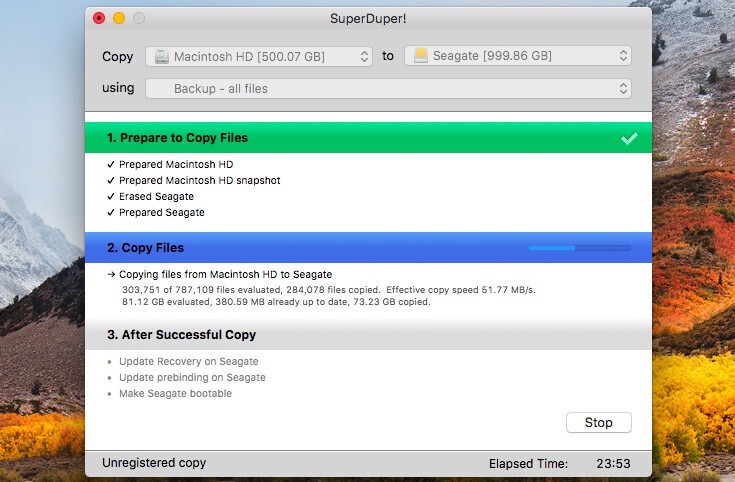Click the Prepared Seagate row
The image size is (735, 482).
click(x=156, y=212)
